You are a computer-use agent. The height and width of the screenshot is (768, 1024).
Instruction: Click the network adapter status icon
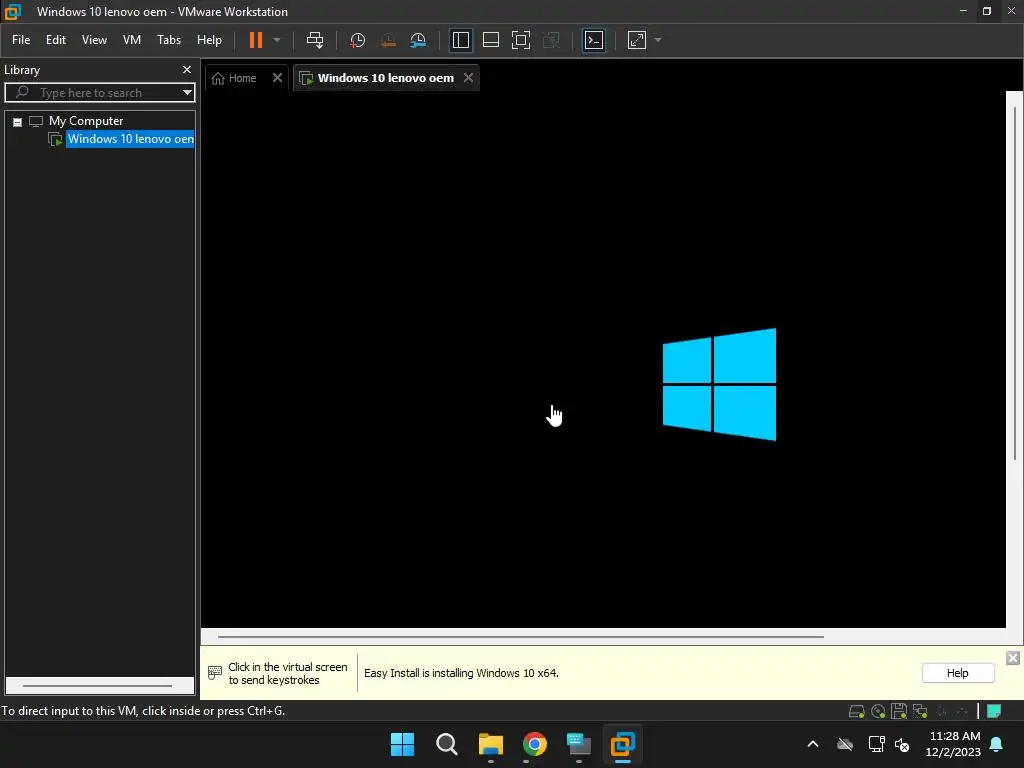click(920, 711)
